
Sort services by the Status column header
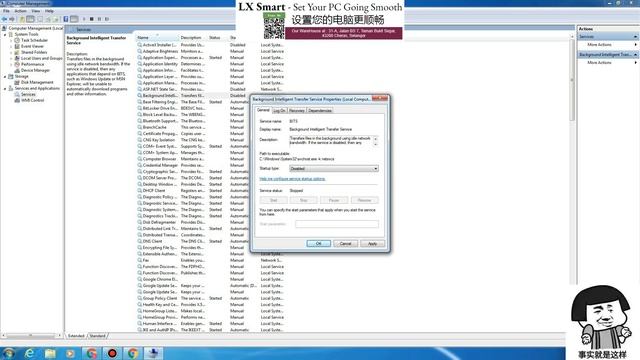click(x=218, y=38)
